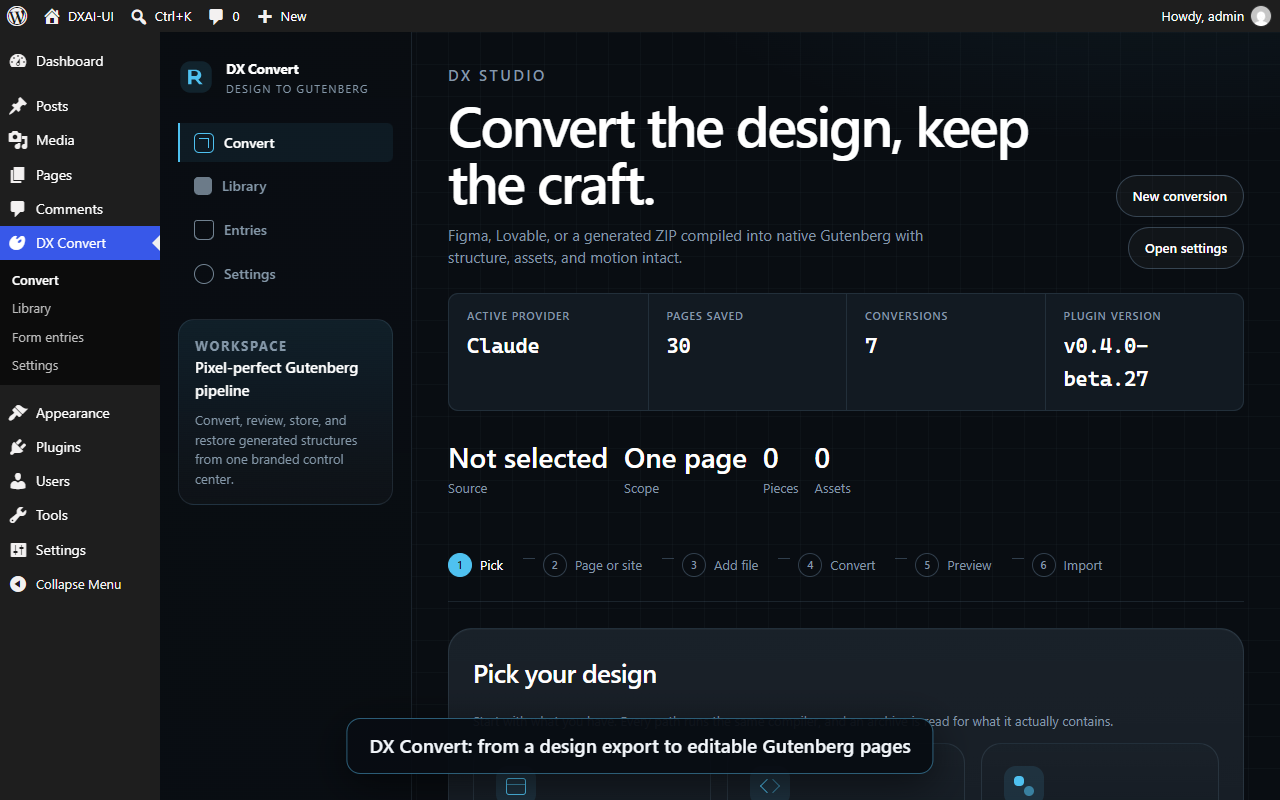The image size is (1280, 800).
Task: Select step 4 Convert
Action: pyautogui.click(x=837, y=565)
